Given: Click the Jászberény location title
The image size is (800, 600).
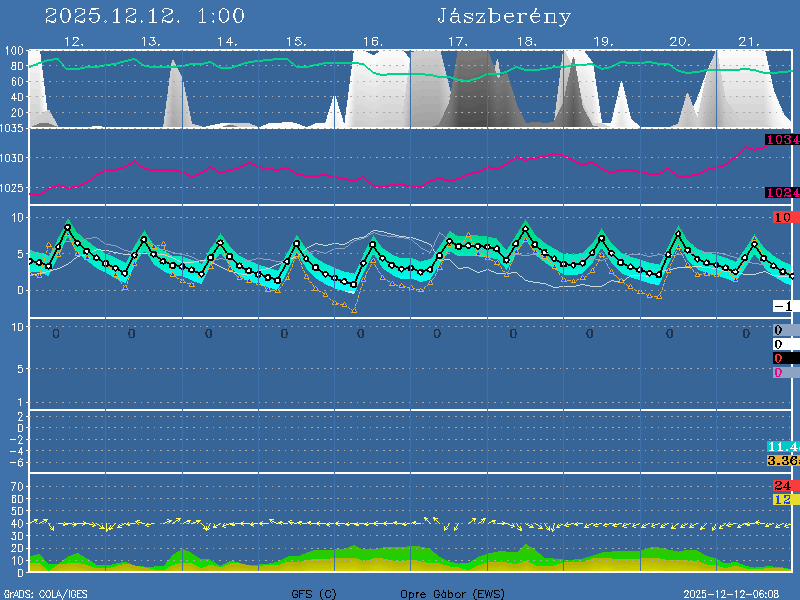Looking at the screenshot, I should [x=504, y=17].
